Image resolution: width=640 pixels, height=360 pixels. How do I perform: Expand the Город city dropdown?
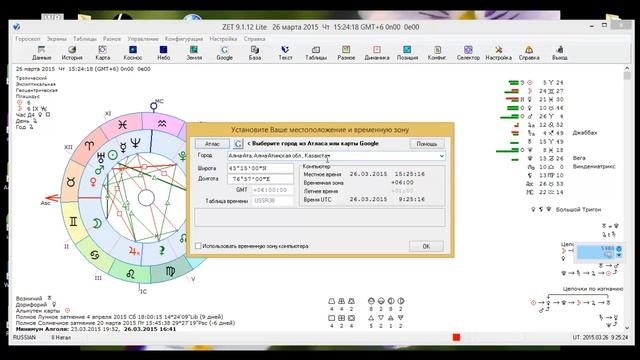coord(441,156)
